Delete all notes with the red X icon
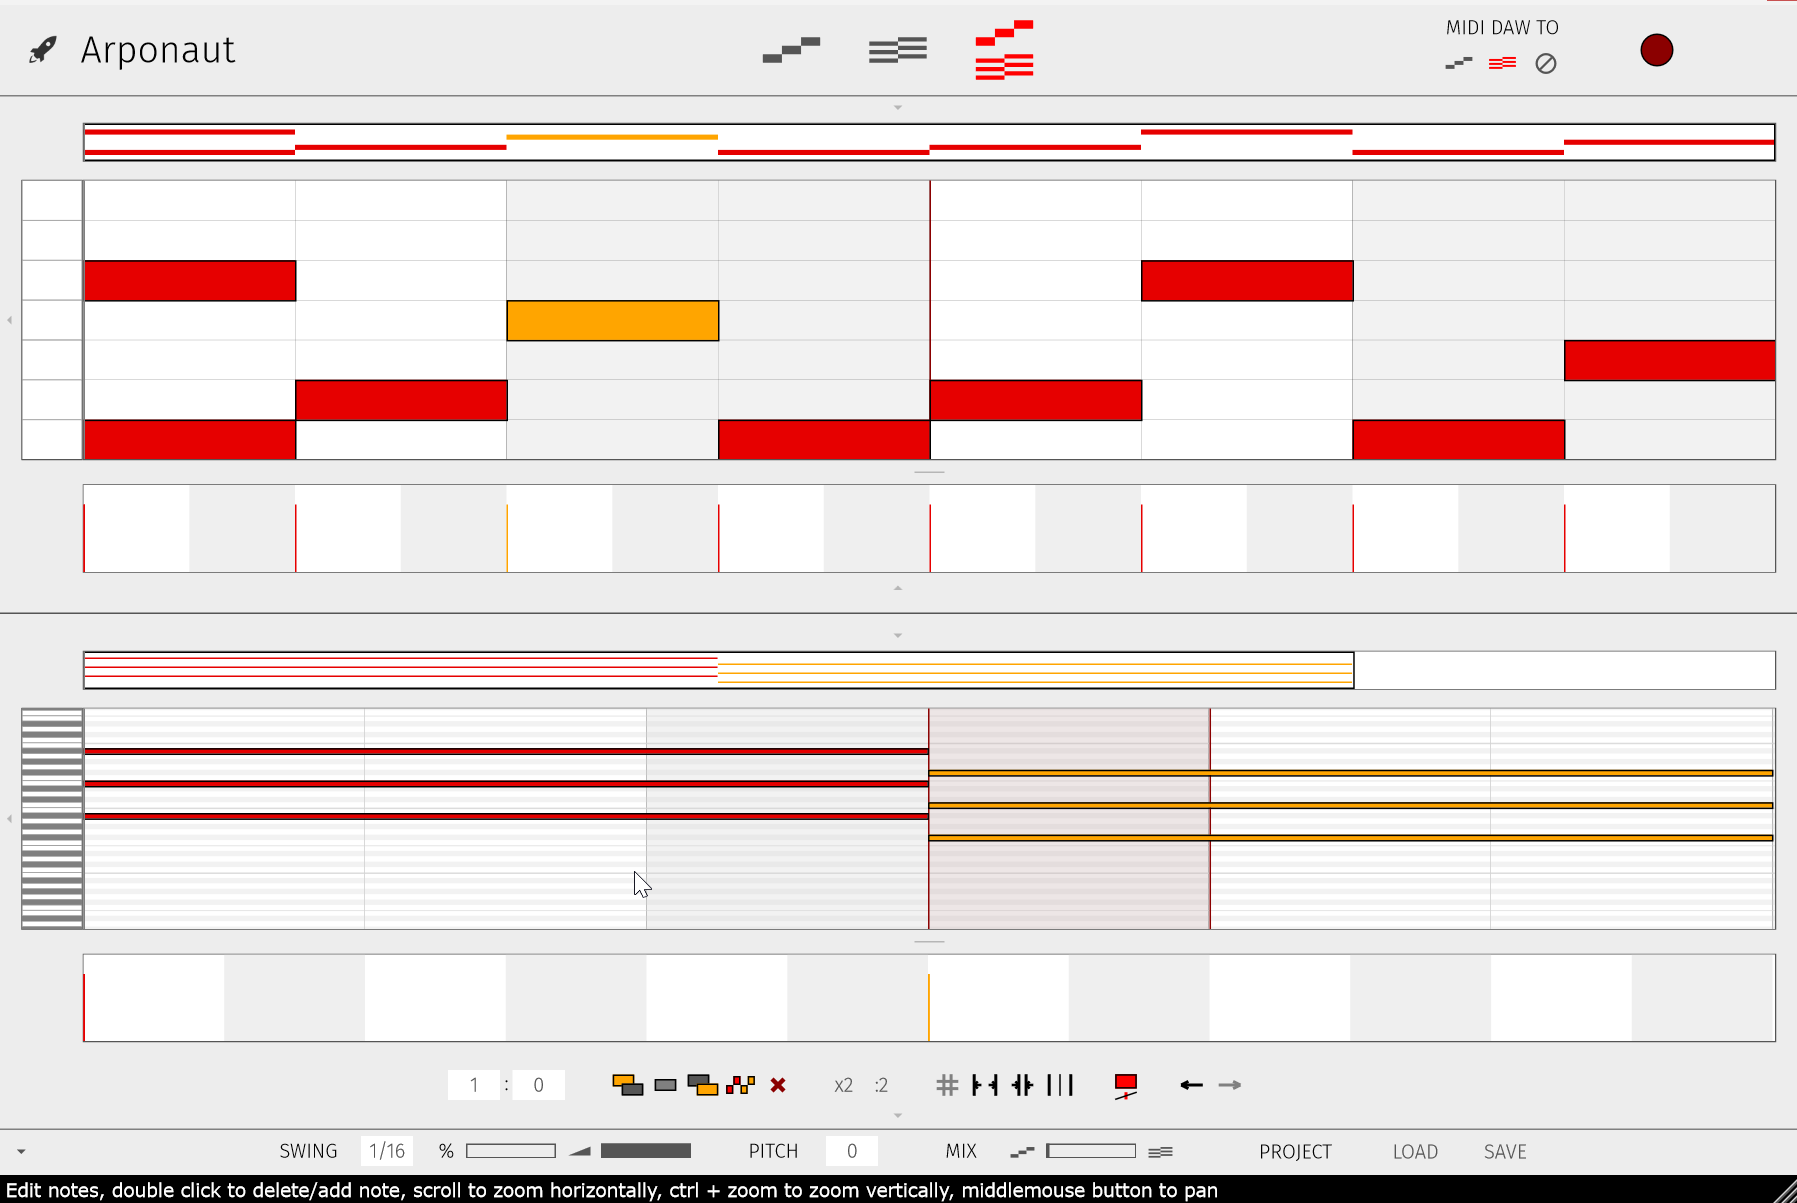The height and width of the screenshot is (1203, 1797). (778, 1085)
